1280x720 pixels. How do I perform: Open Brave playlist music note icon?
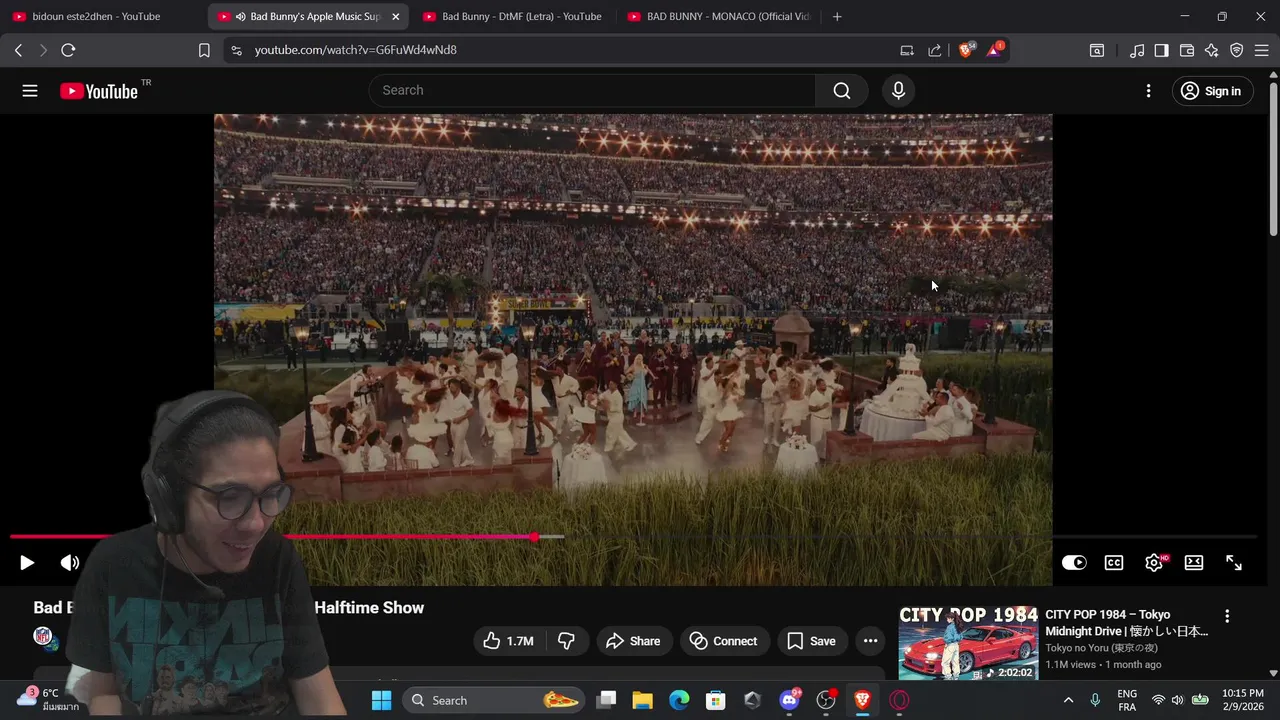pyautogui.click(x=1137, y=50)
